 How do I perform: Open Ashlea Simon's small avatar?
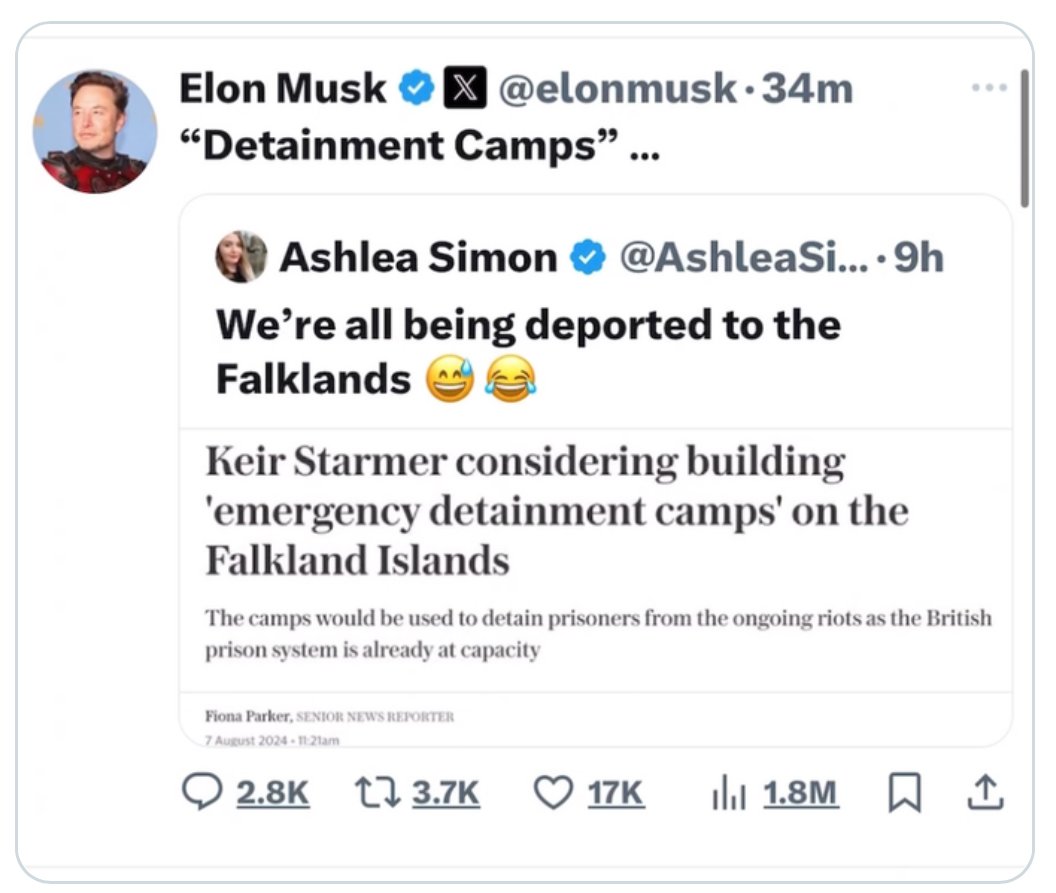[241, 258]
